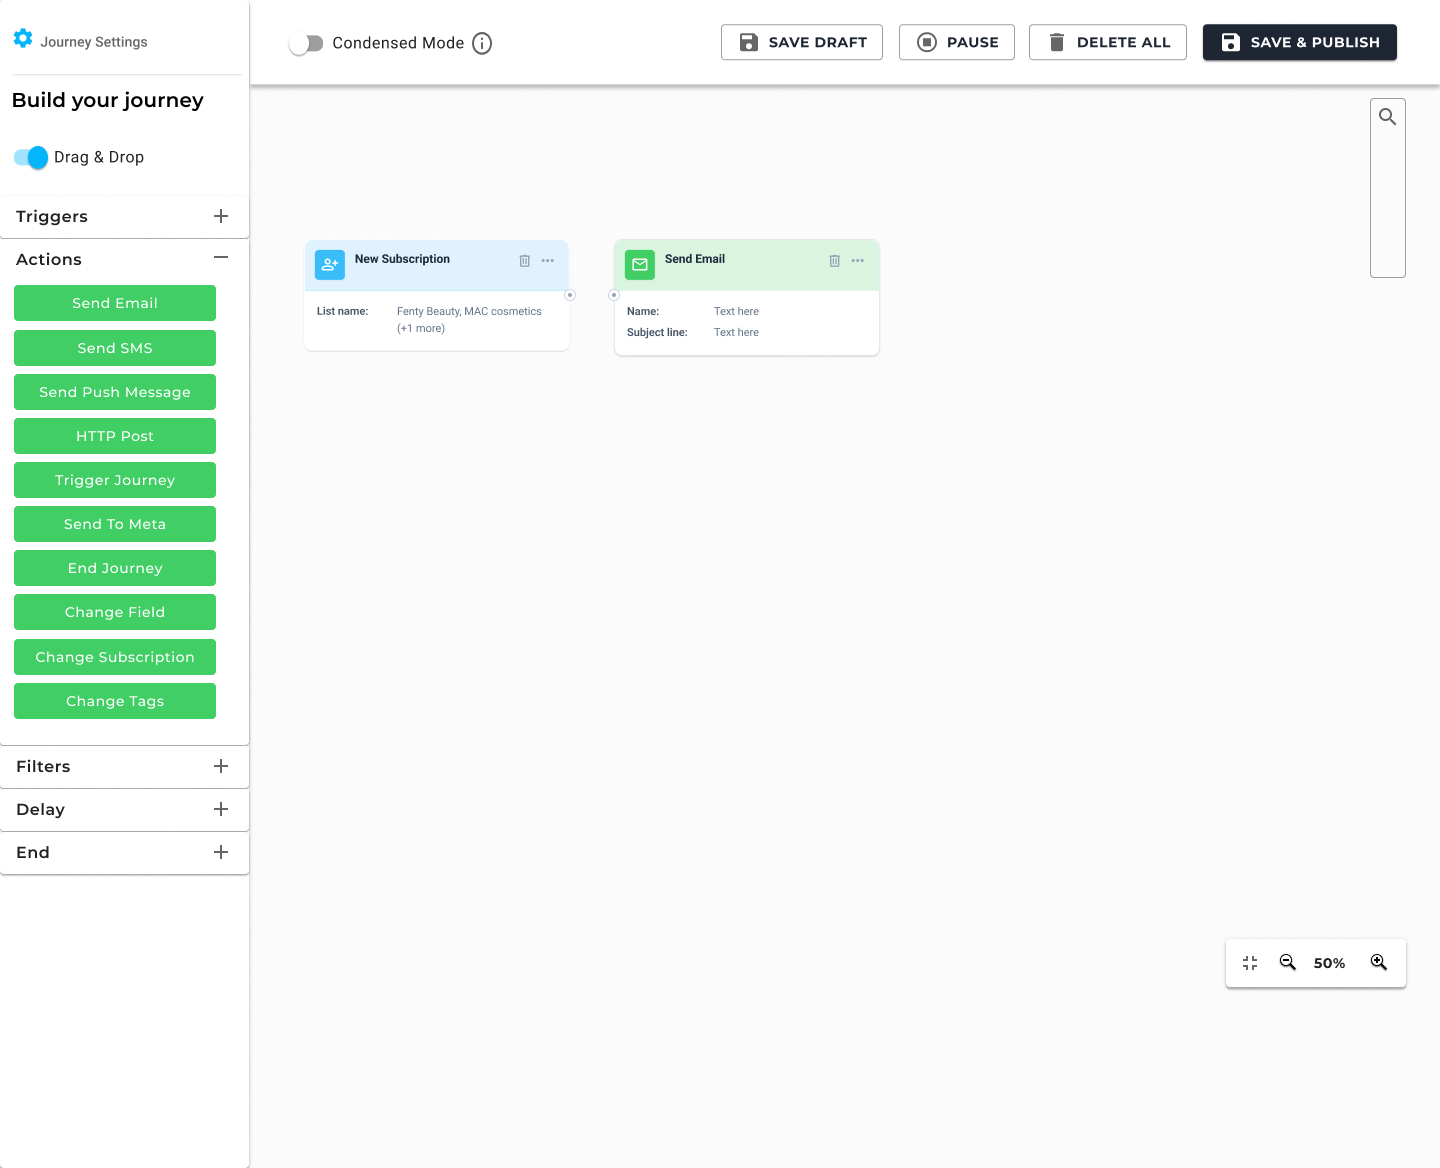Select the Send Email action

(x=115, y=303)
